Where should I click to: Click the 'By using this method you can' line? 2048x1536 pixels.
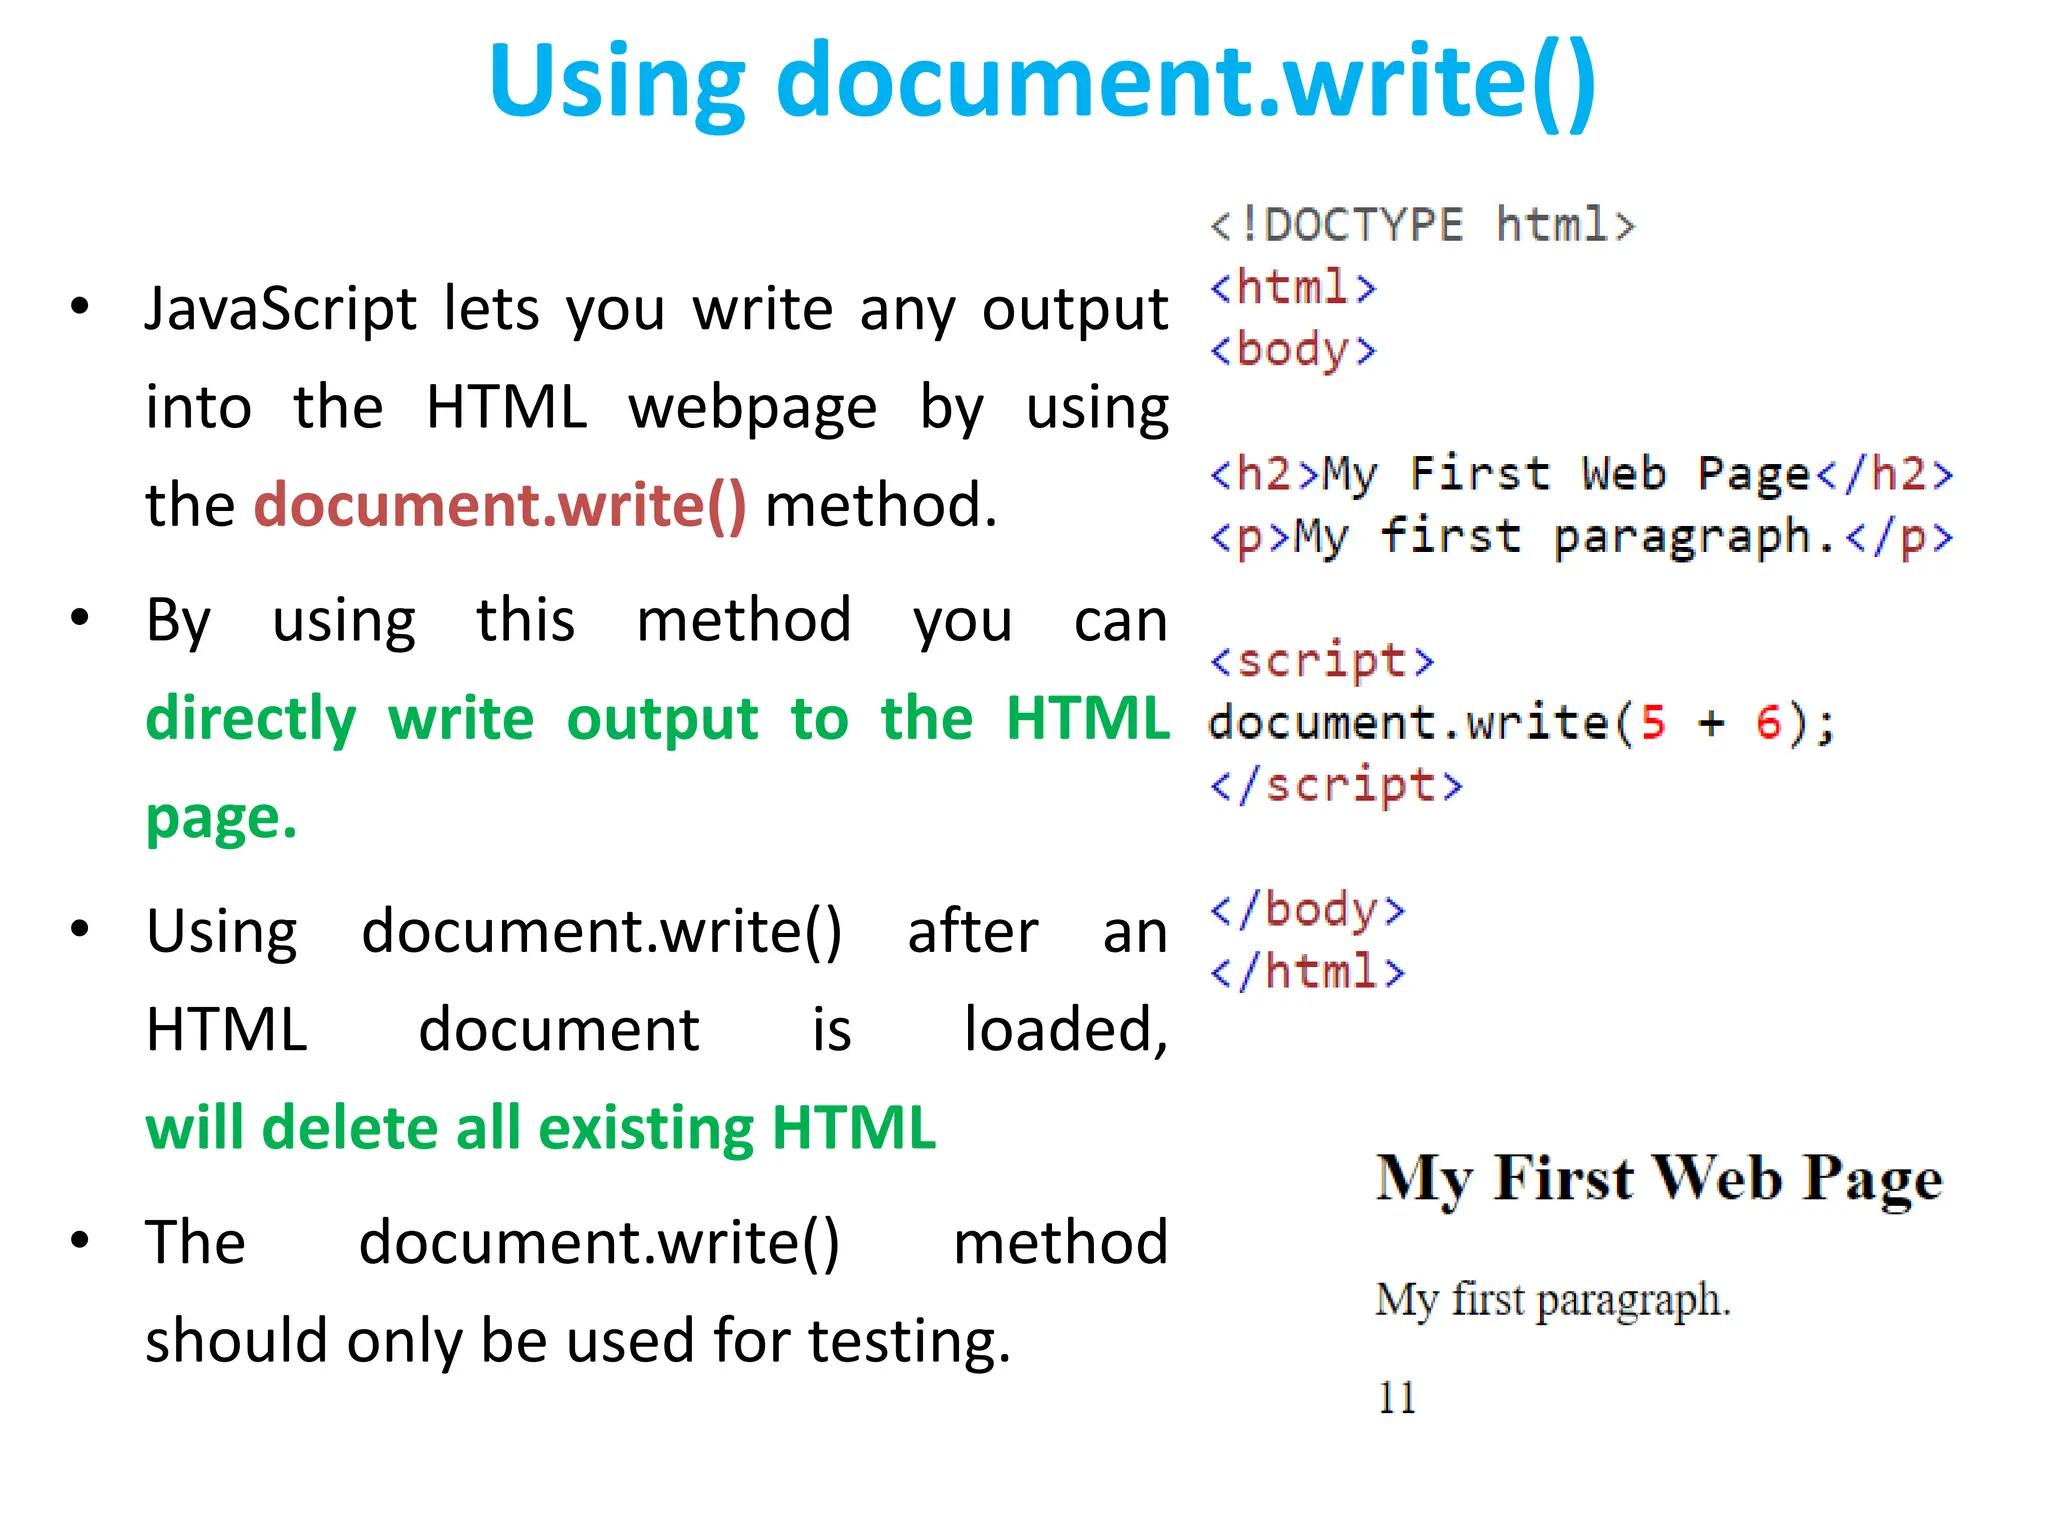click(657, 621)
